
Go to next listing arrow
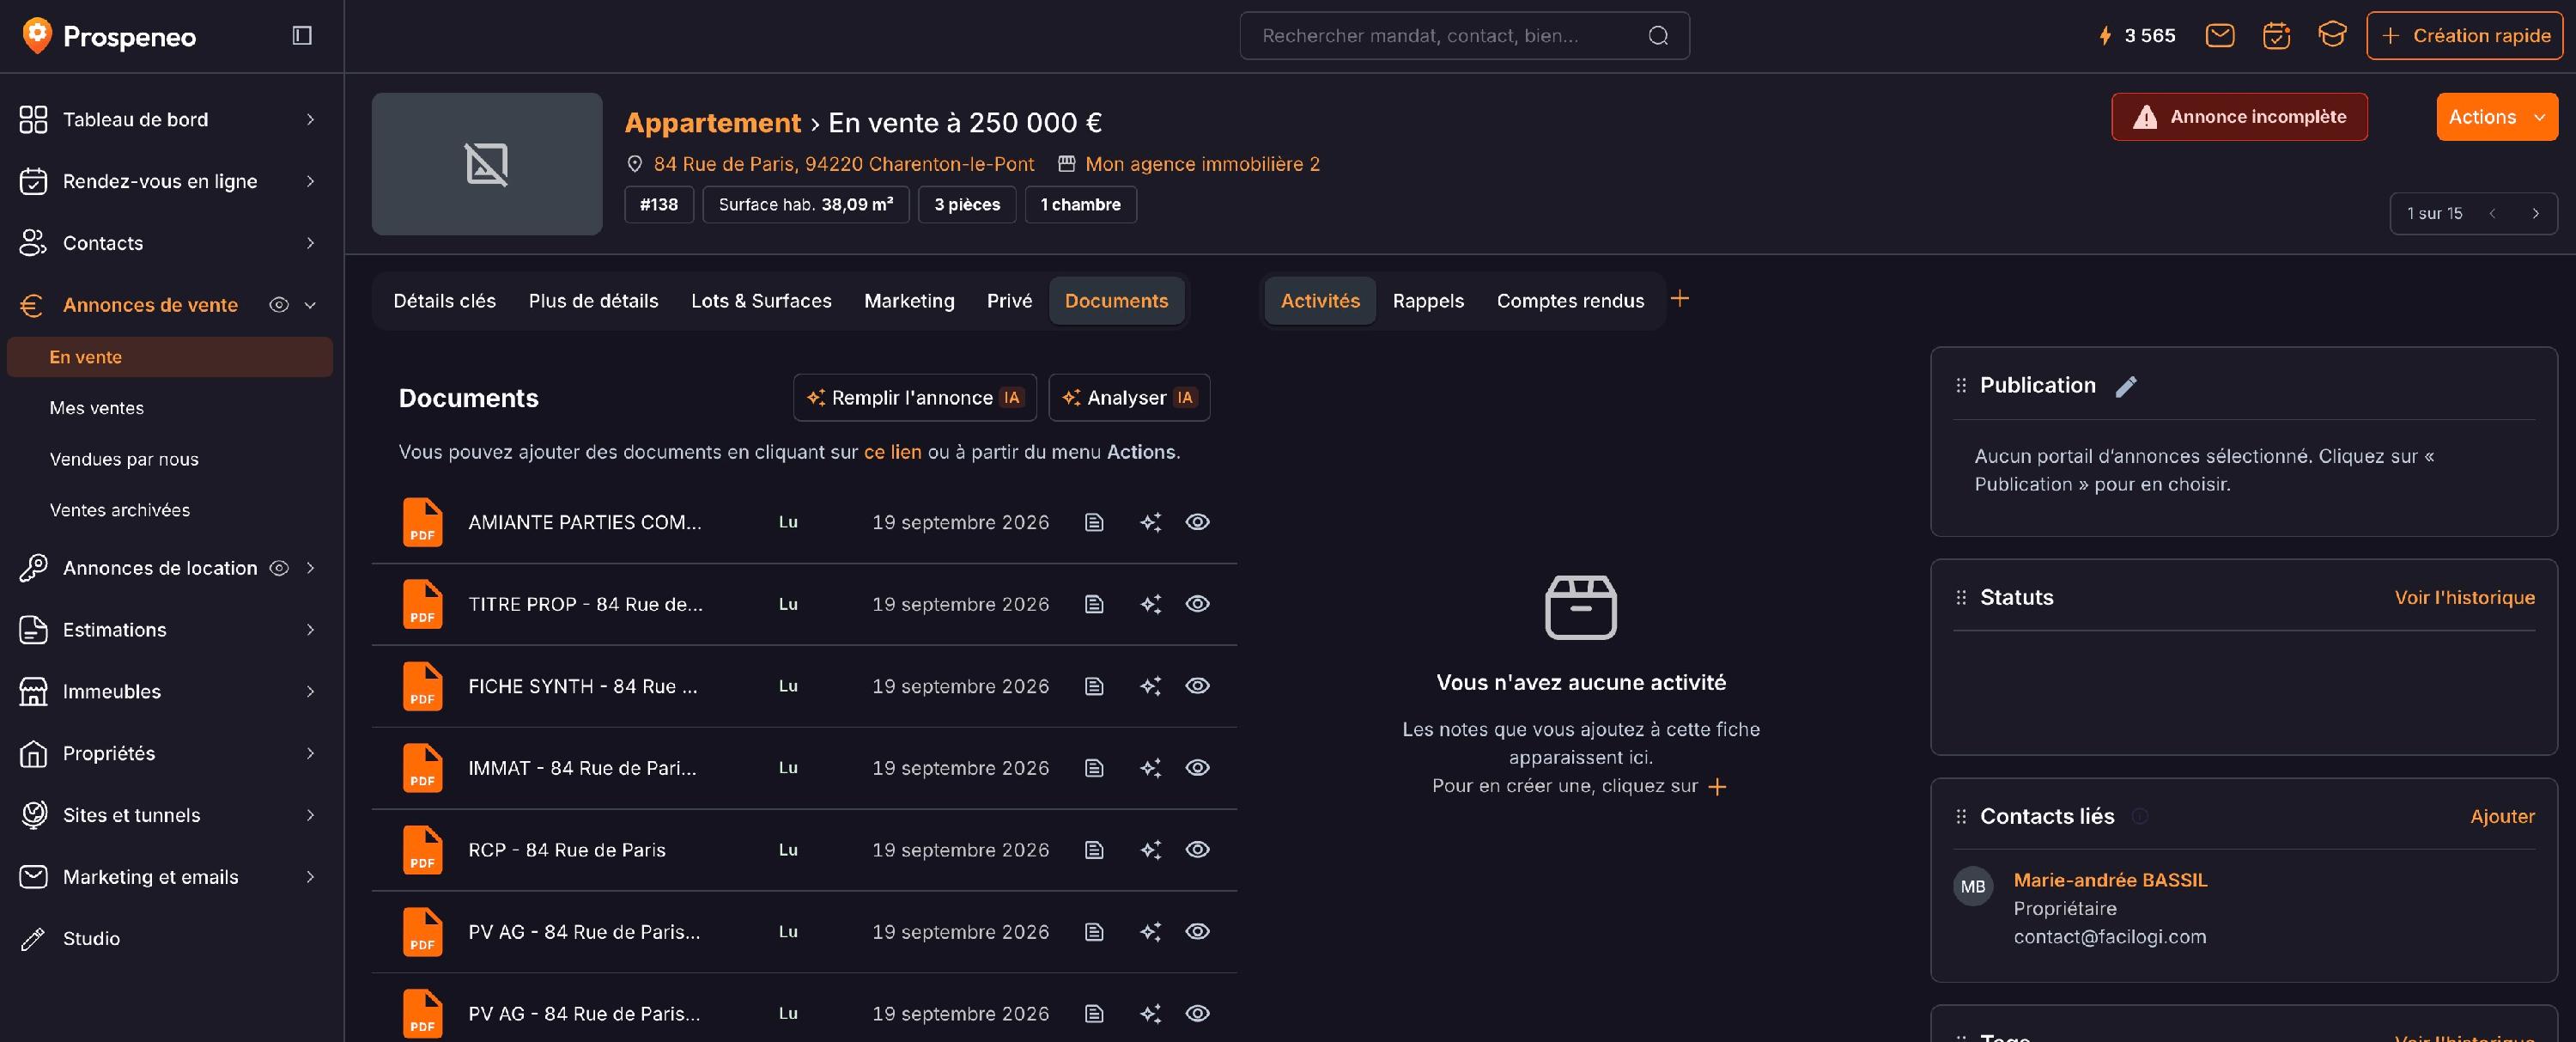(2535, 213)
